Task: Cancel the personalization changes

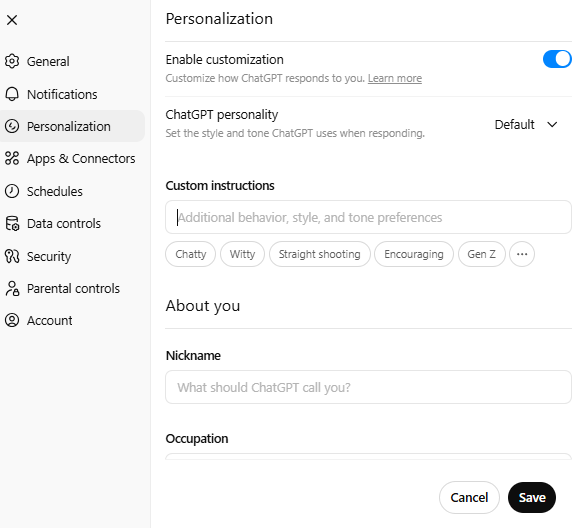Action: pyautogui.click(x=469, y=497)
